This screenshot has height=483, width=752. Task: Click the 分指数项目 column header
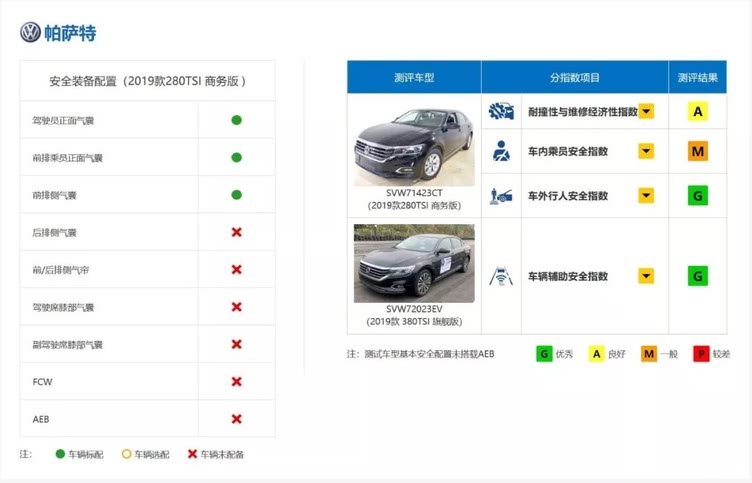[x=575, y=77]
